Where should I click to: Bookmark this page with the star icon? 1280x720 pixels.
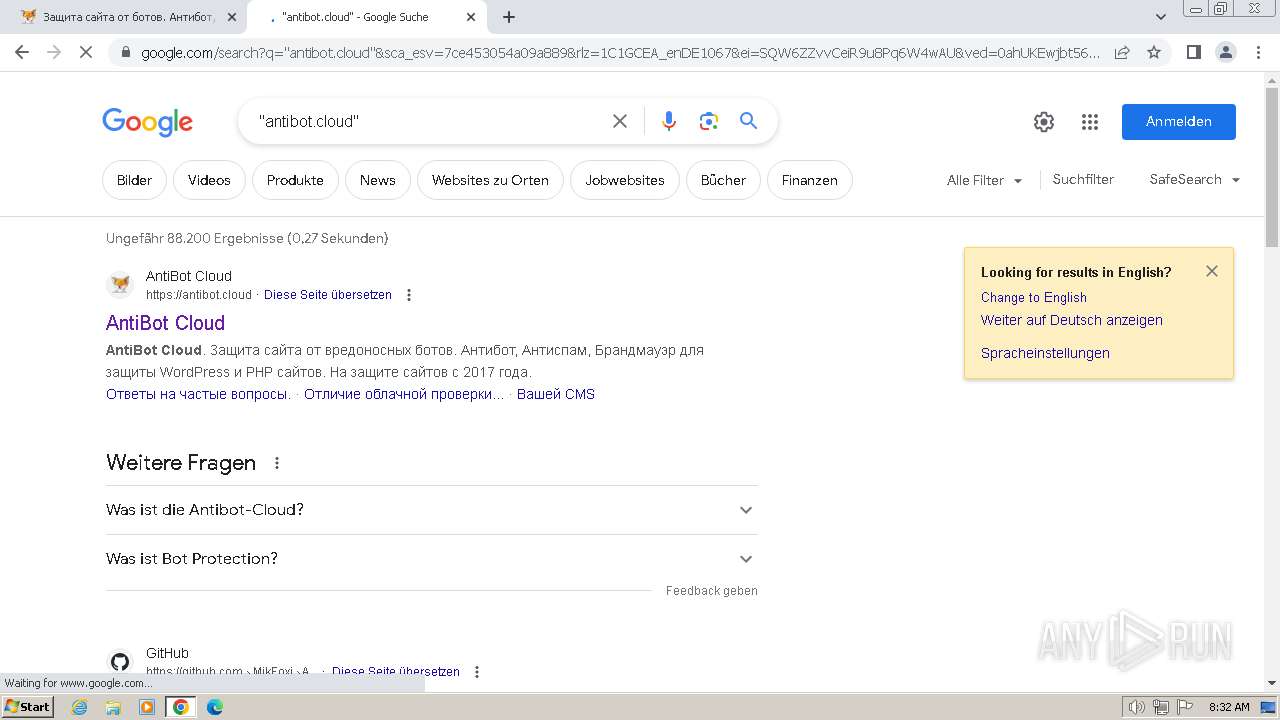[x=1154, y=52]
